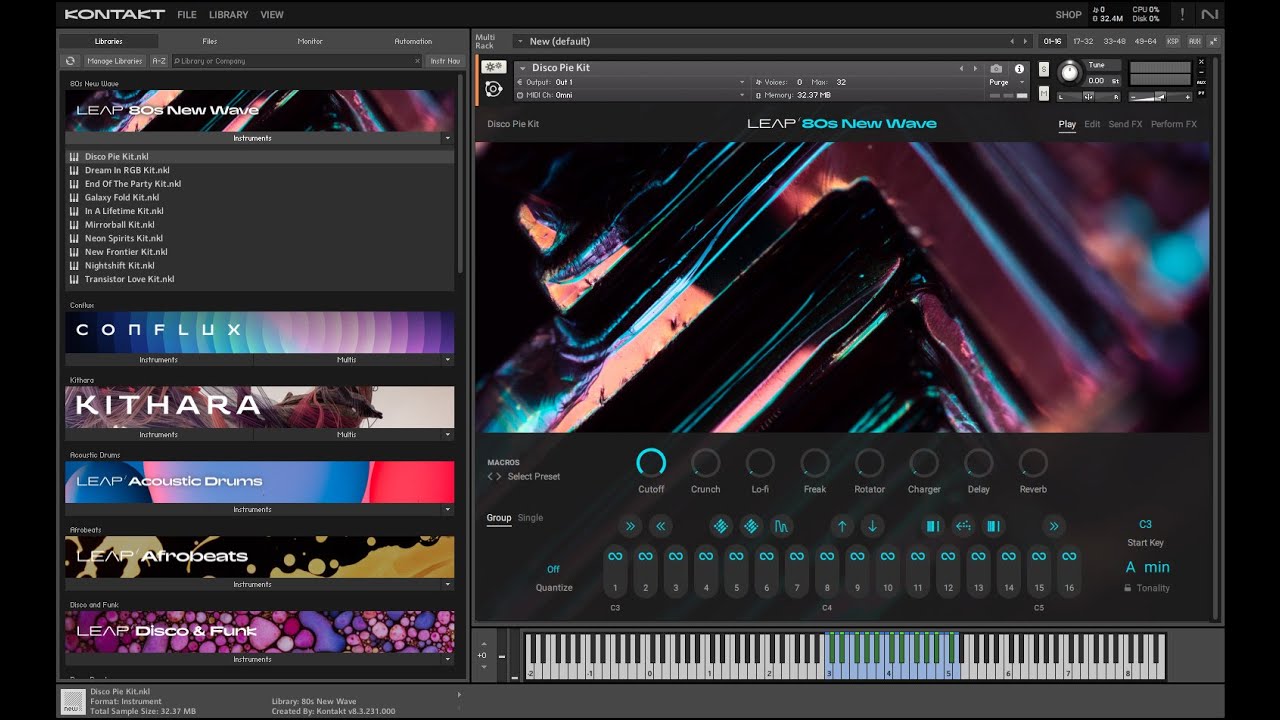Viewport: 1280px width, 720px height.
Task: Click the Macros preset arrows icon
Action: pos(494,477)
